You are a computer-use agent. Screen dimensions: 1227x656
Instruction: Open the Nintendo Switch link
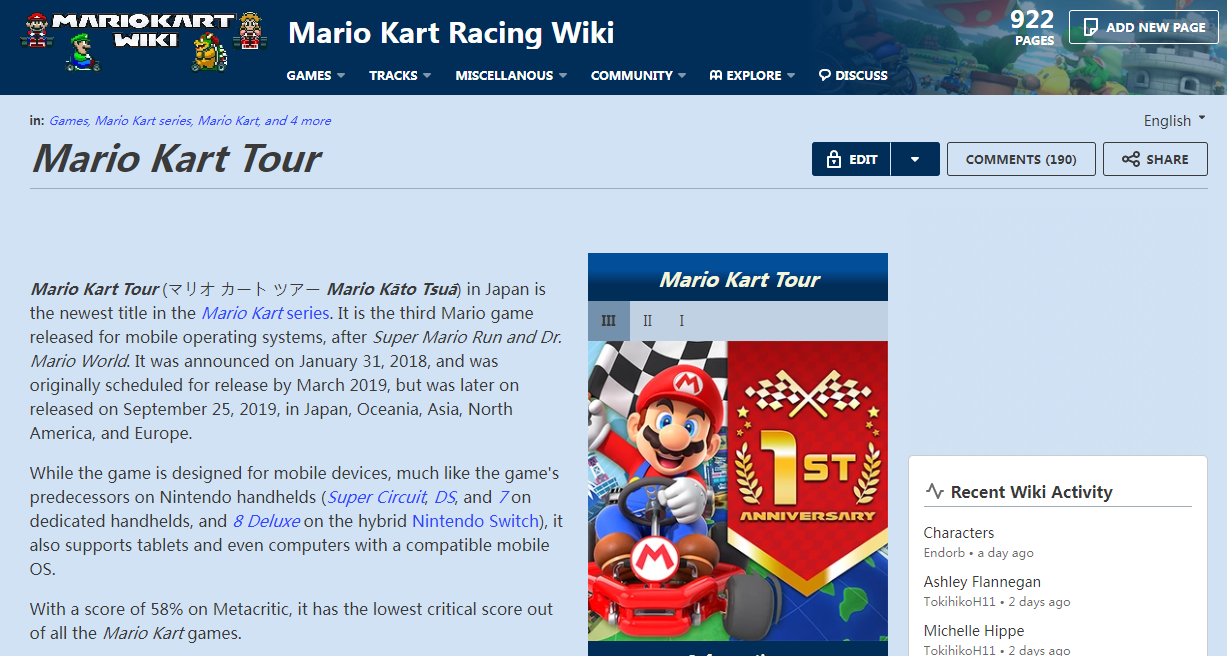475,521
